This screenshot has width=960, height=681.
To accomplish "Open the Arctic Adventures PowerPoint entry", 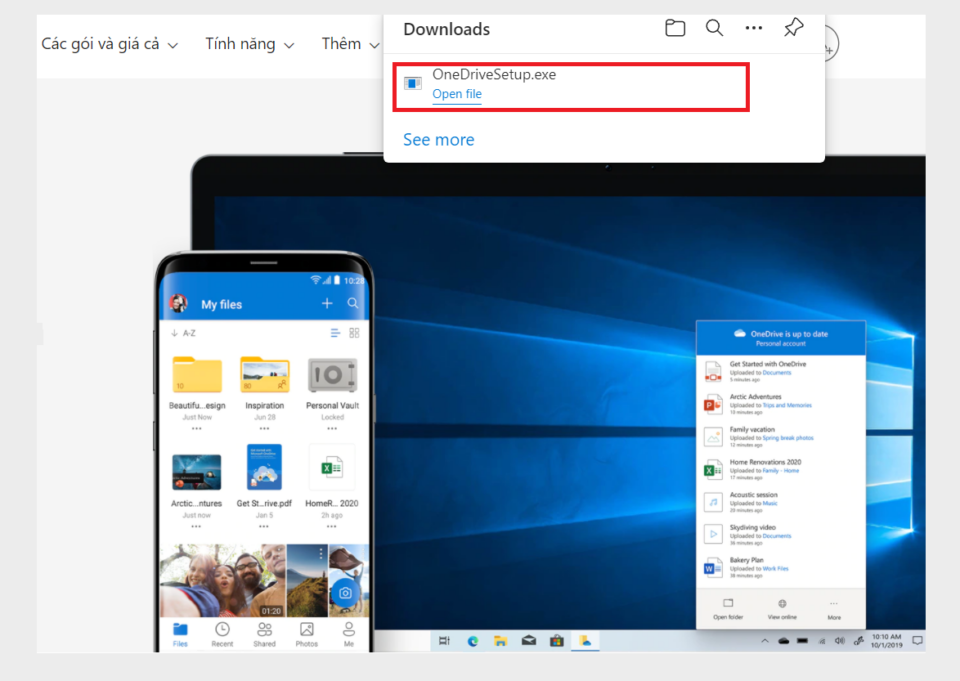I will [x=781, y=404].
